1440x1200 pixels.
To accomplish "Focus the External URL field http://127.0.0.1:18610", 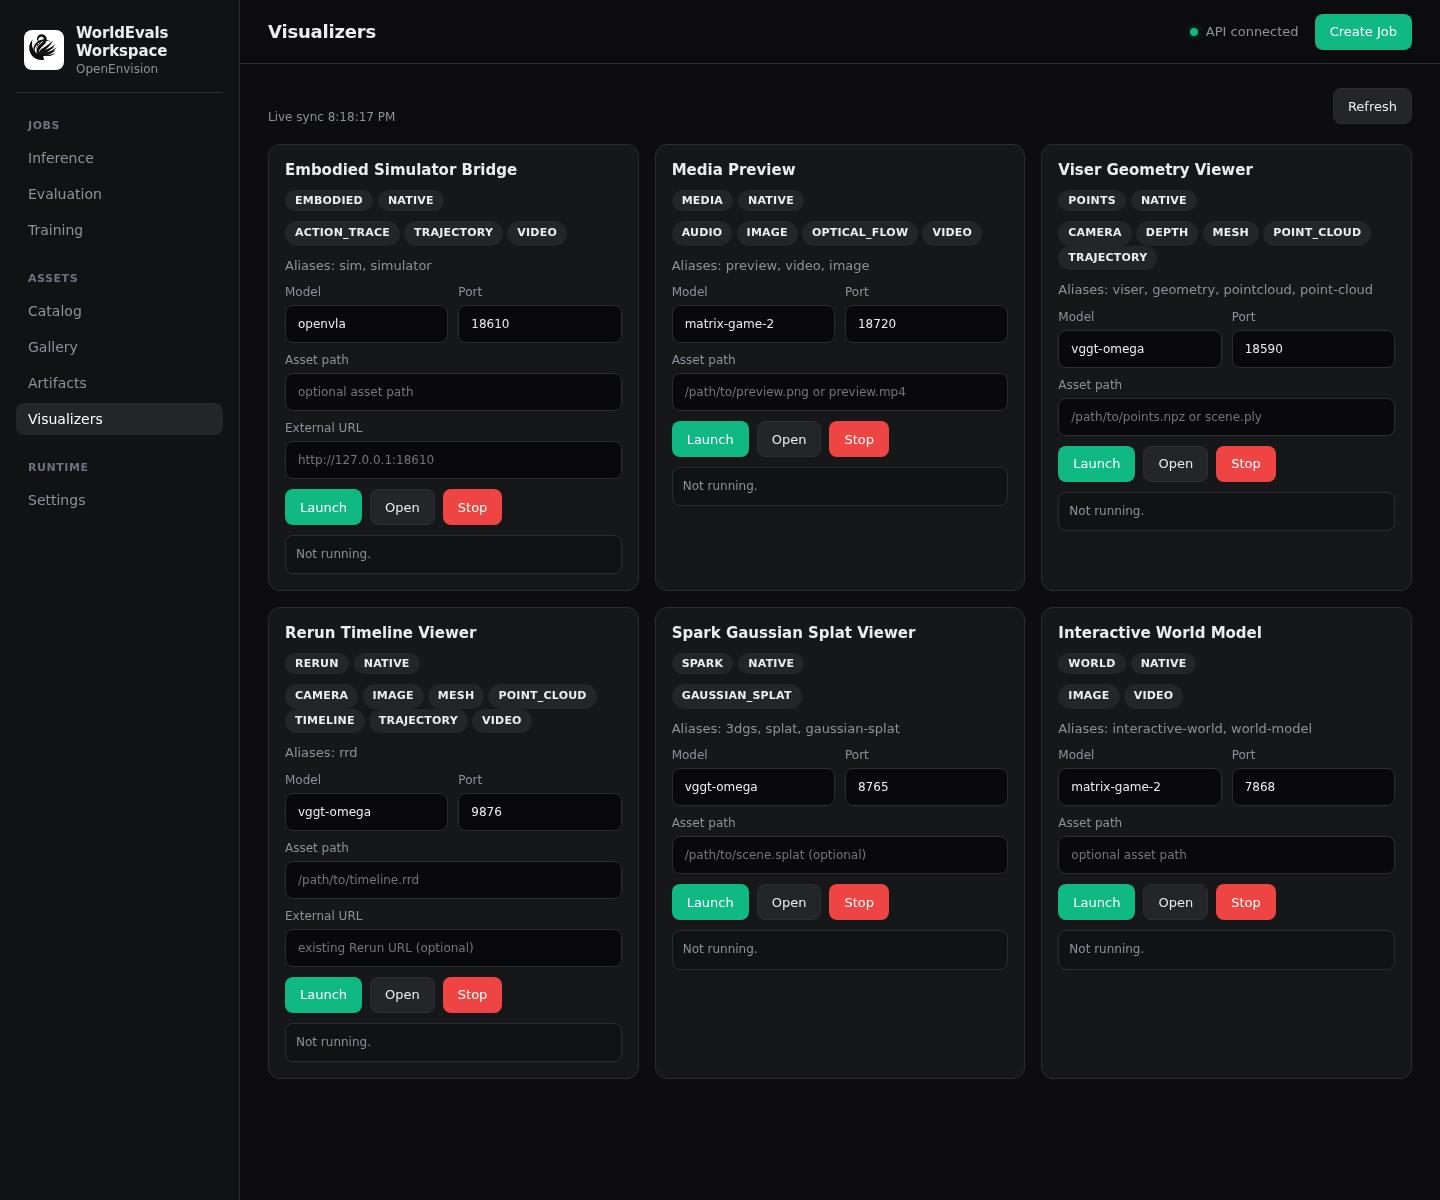I will point(453,460).
